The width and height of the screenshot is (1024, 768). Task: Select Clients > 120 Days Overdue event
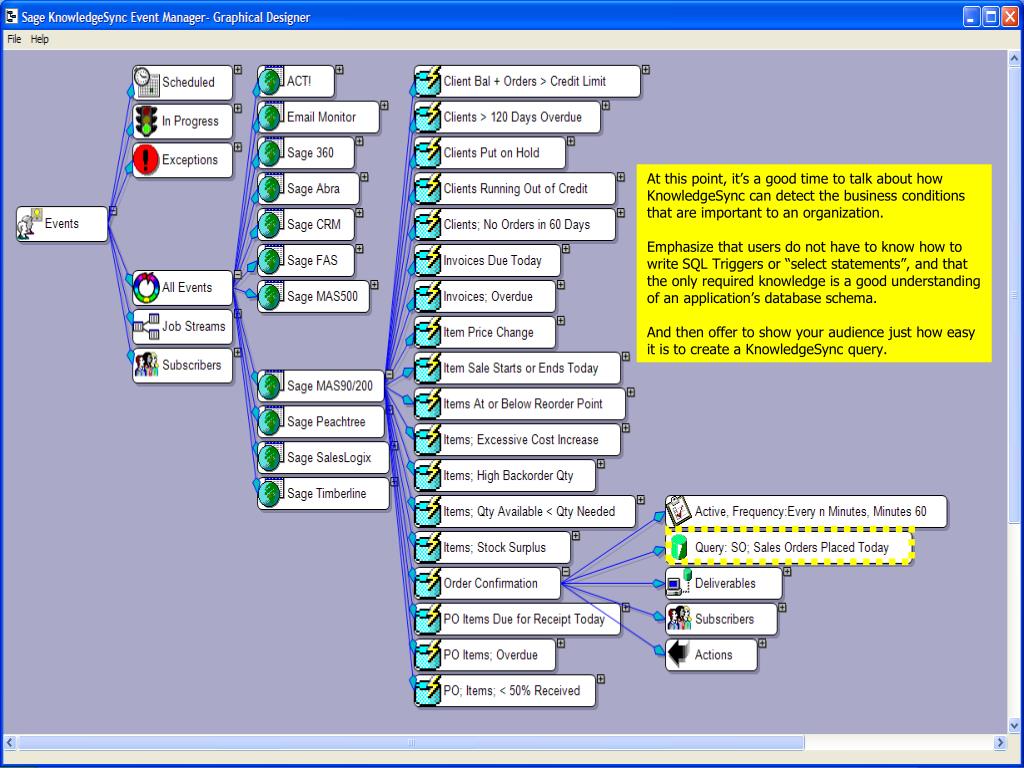pyautogui.click(x=507, y=118)
